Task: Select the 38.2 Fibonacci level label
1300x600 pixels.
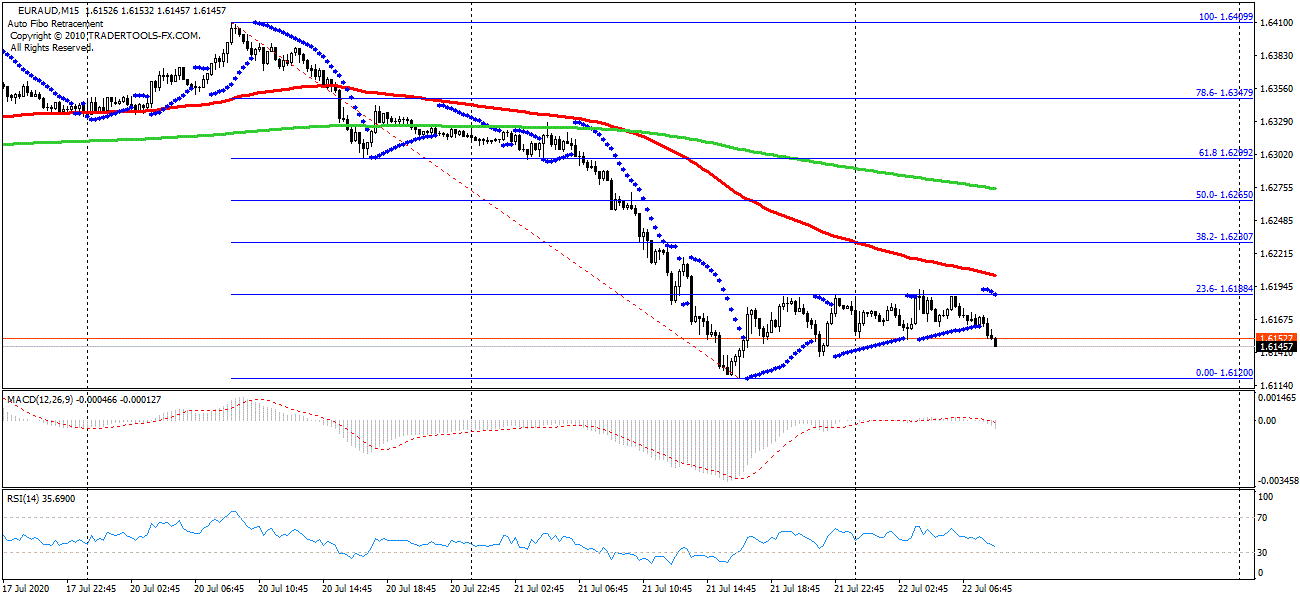Action: [1225, 237]
